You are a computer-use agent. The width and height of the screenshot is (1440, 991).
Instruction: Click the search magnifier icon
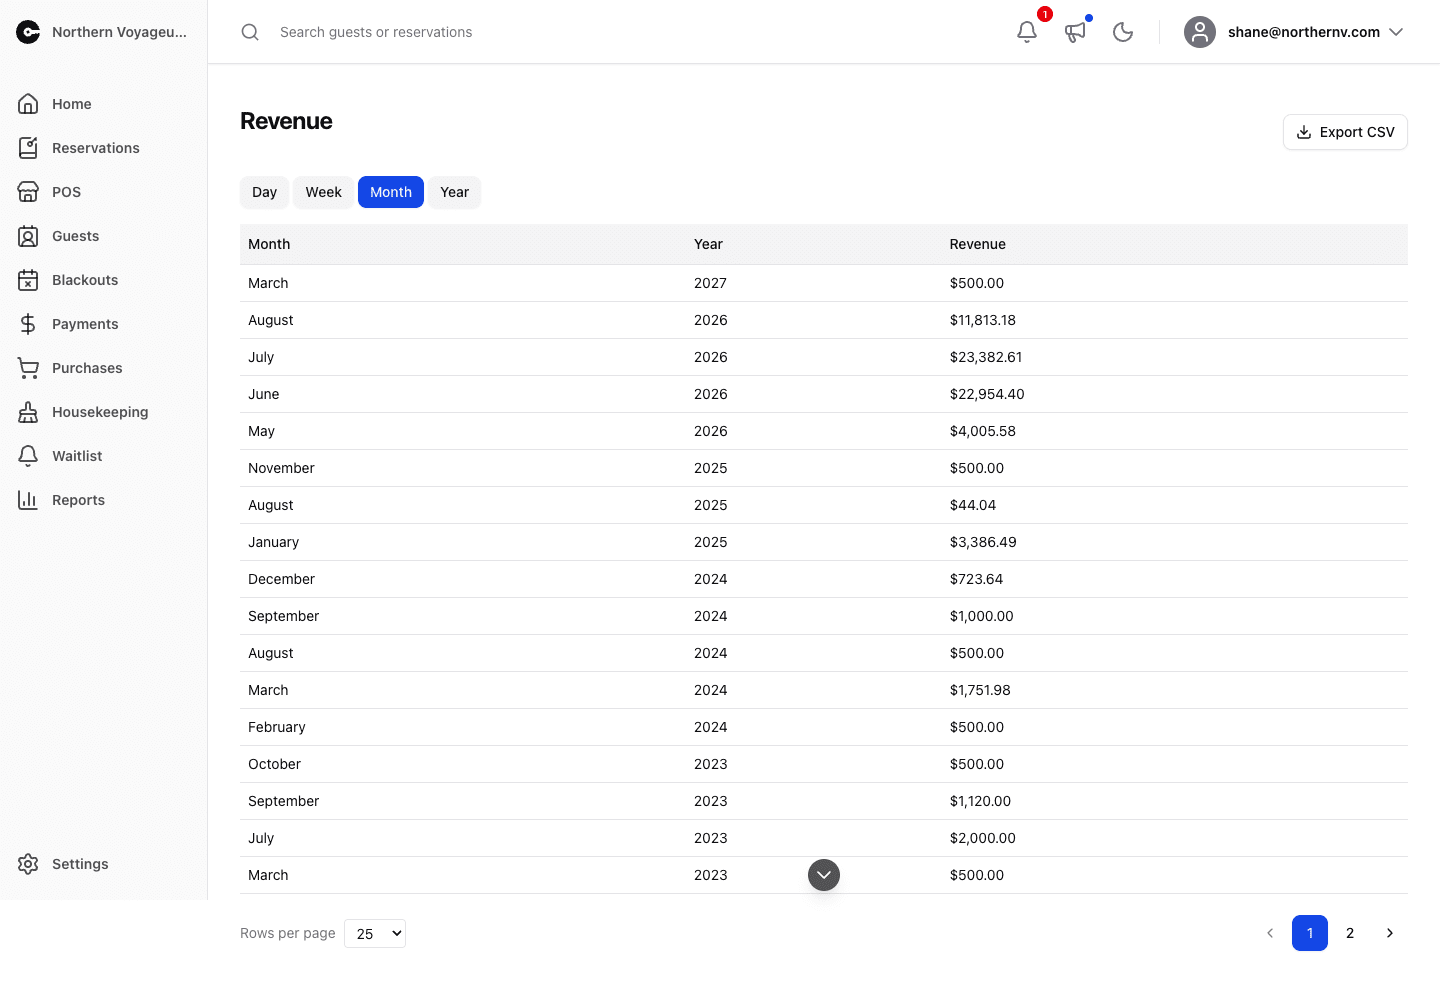(x=250, y=32)
